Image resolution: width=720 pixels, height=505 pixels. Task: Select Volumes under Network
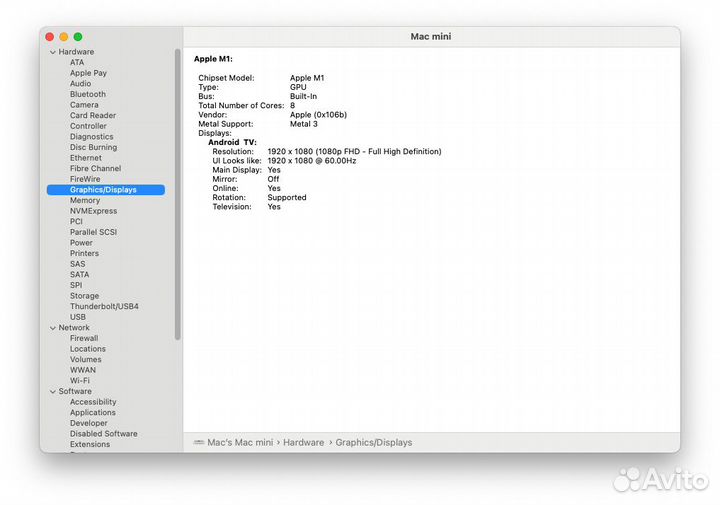85,359
